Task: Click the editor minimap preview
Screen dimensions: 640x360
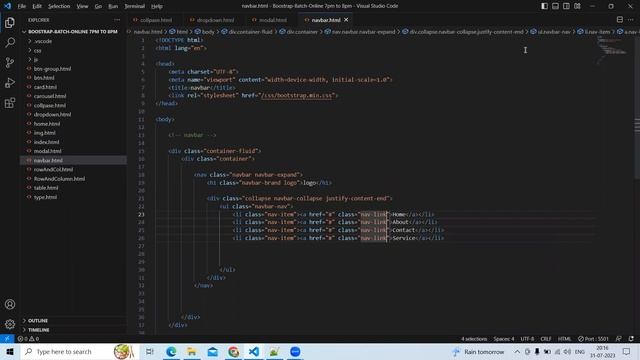Action: point(612,50)
